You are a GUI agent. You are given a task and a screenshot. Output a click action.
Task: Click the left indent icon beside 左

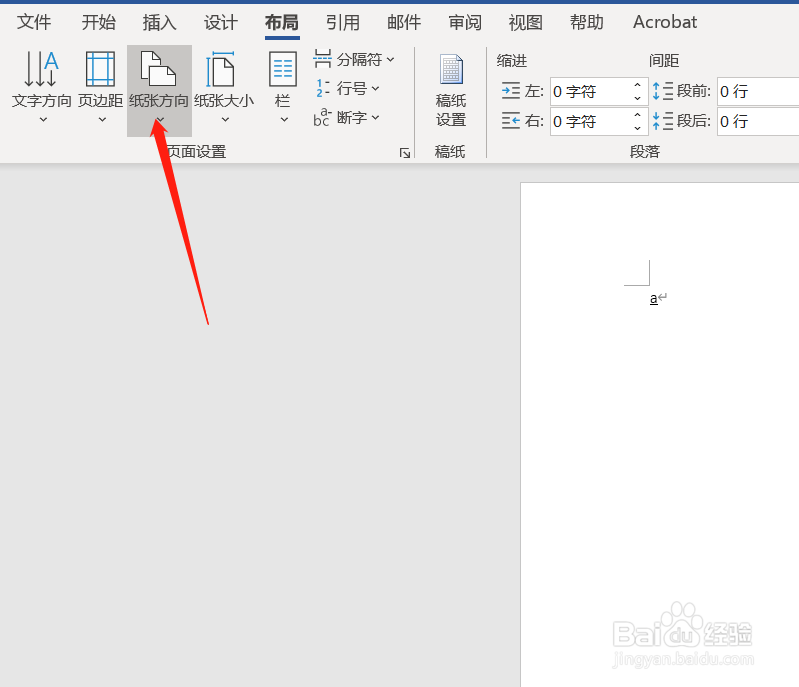coord(511,91)
